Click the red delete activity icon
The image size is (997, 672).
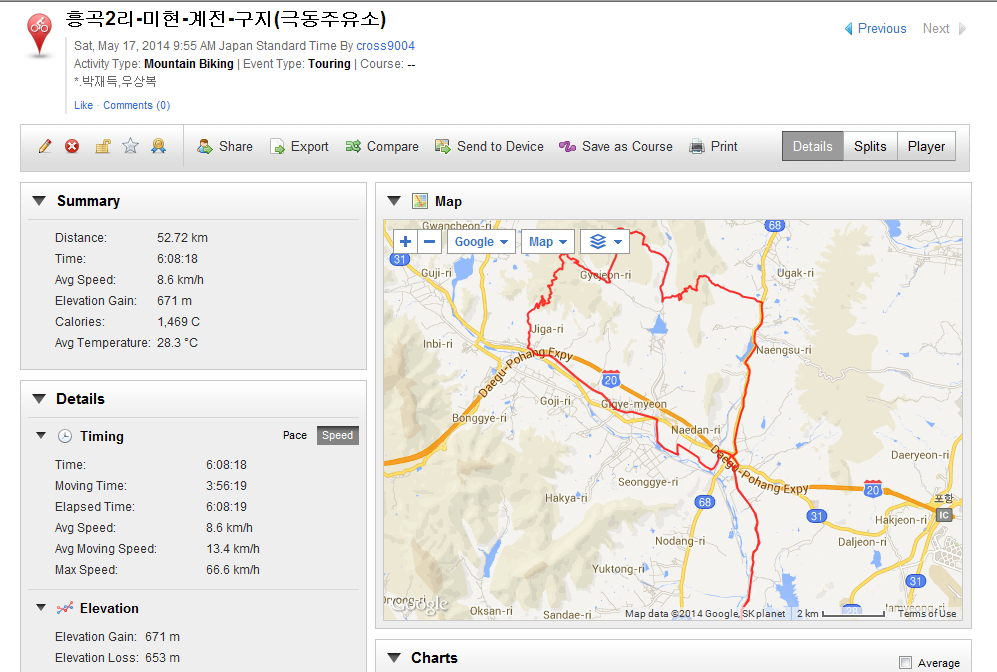click(x=72, y=146)
